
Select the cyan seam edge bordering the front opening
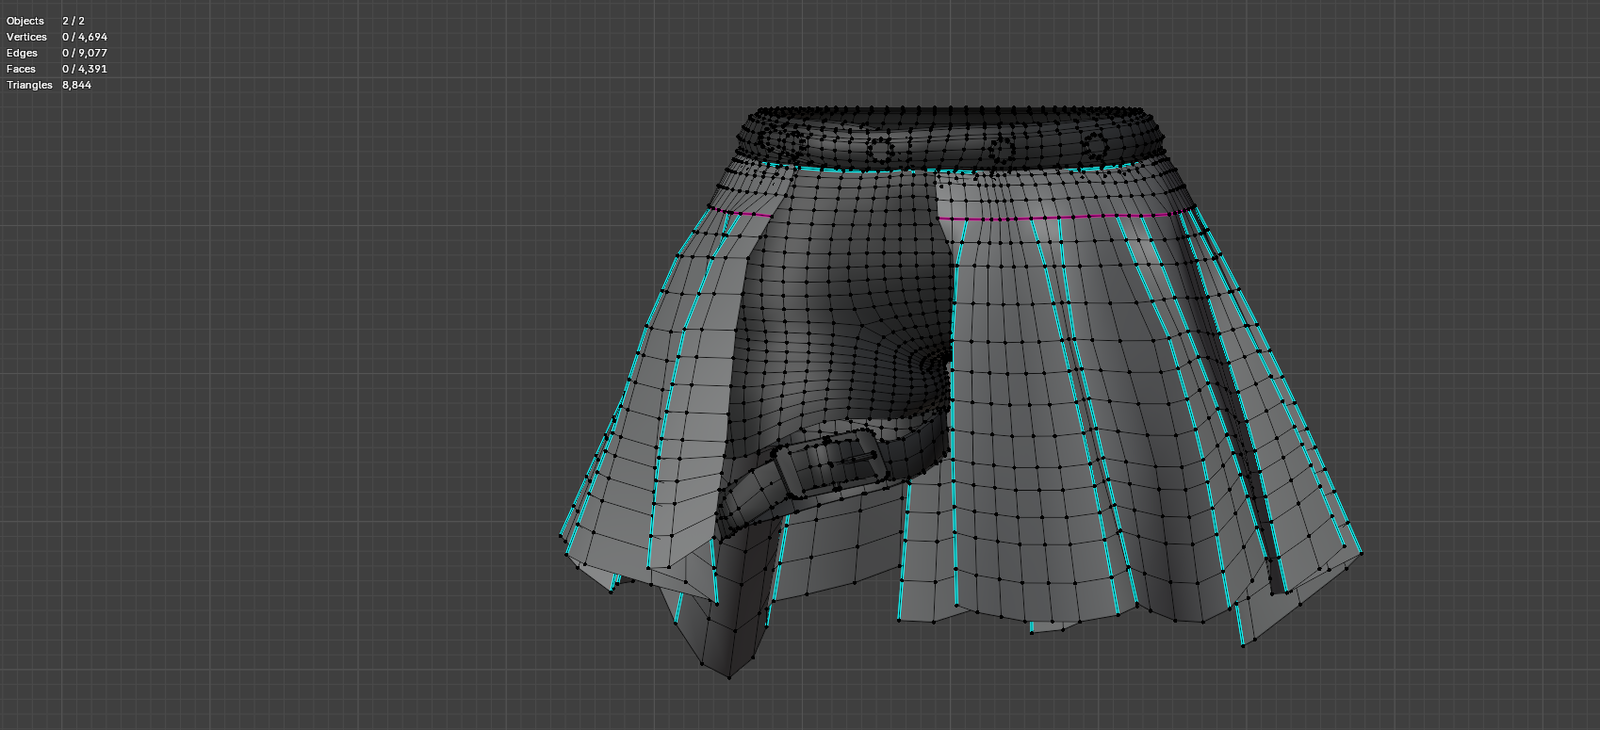pyautogui.click(x=953, y=400)
